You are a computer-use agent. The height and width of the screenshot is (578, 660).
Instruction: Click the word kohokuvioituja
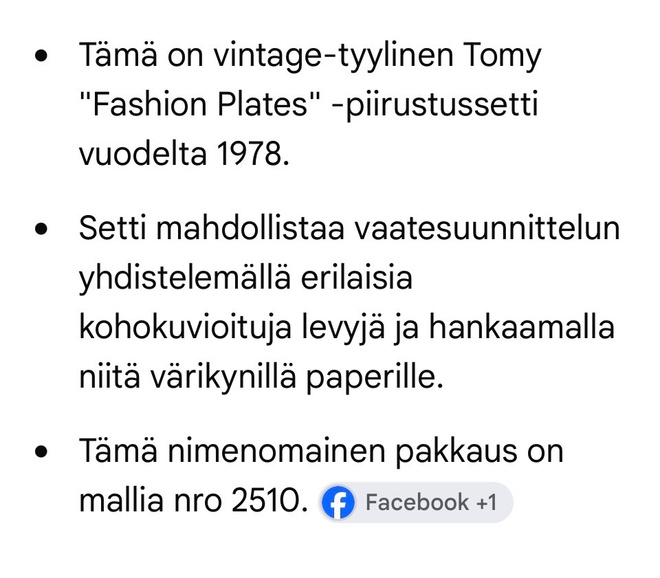[x=185, y=328]
